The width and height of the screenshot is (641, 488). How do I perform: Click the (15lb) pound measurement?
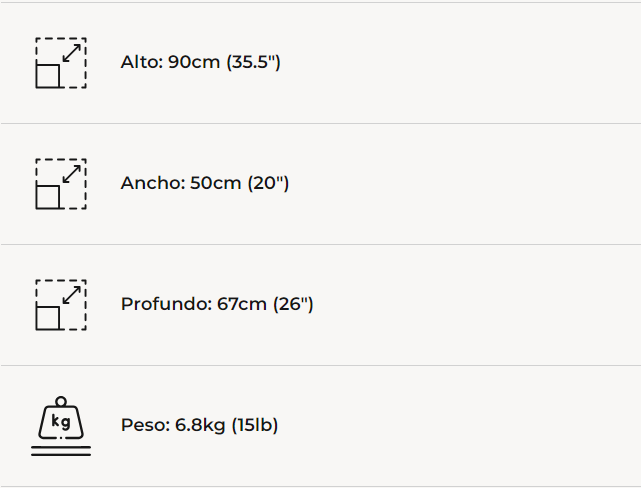(x=254, y=425)
